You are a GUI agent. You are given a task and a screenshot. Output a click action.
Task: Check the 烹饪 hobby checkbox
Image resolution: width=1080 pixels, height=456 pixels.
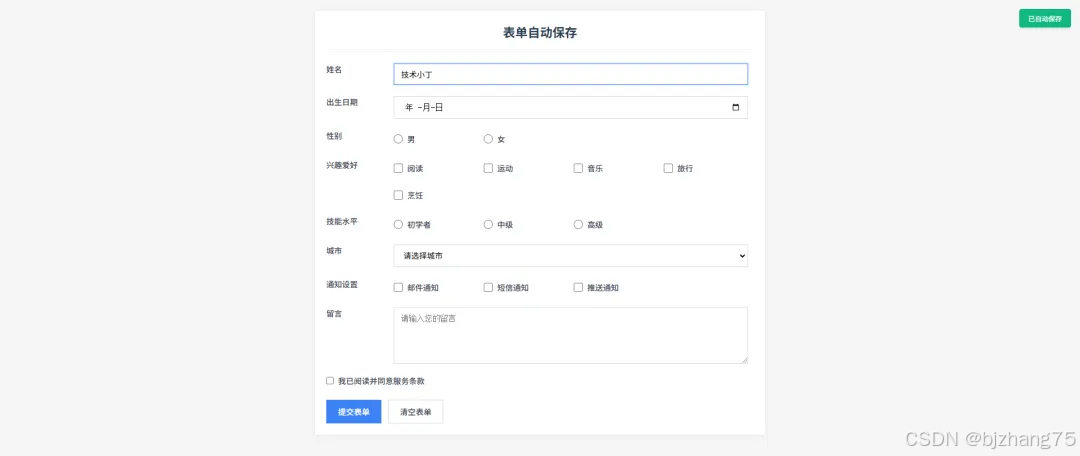pyautogui.click(x=398, y=195)
